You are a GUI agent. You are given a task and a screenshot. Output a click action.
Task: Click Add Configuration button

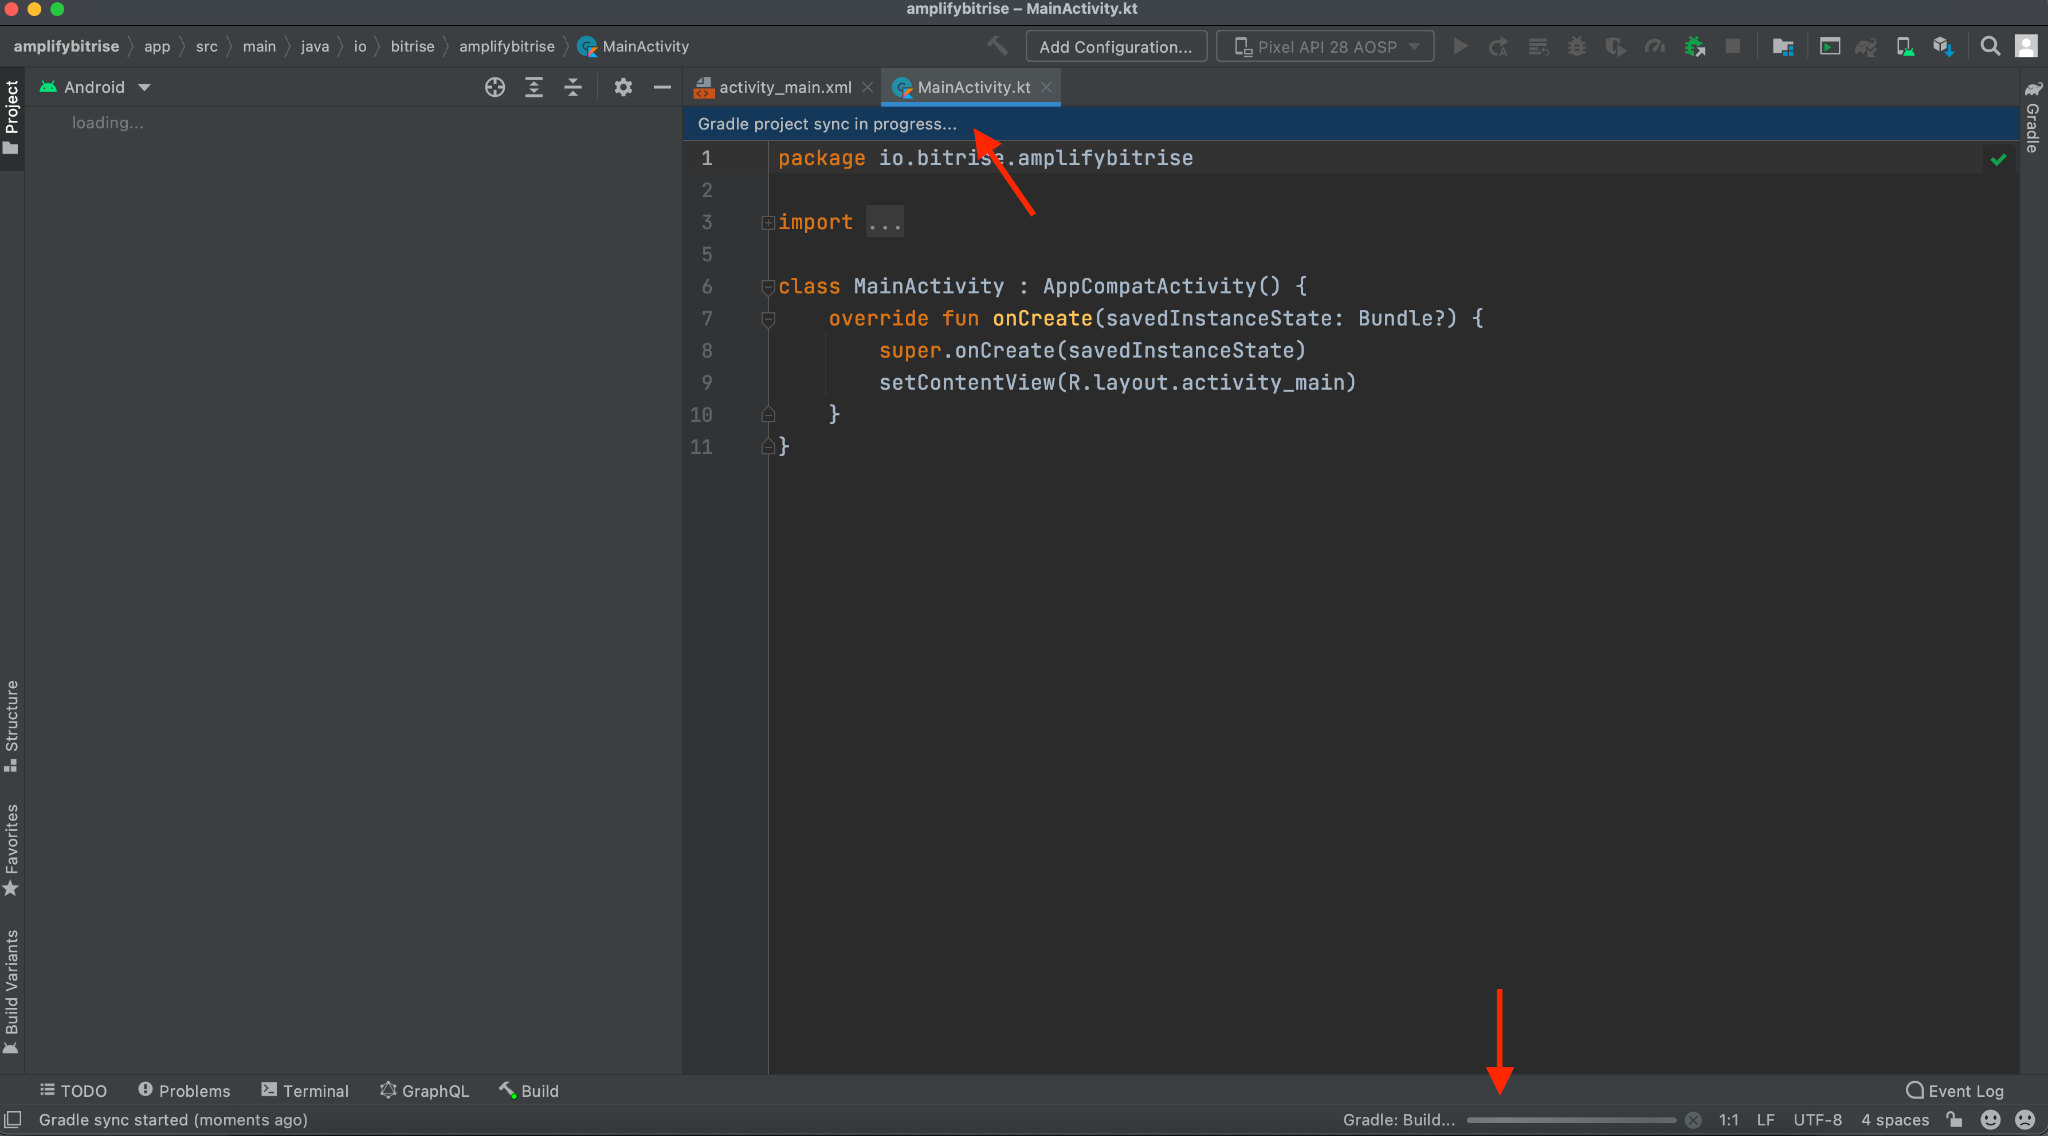[1116, 46]
